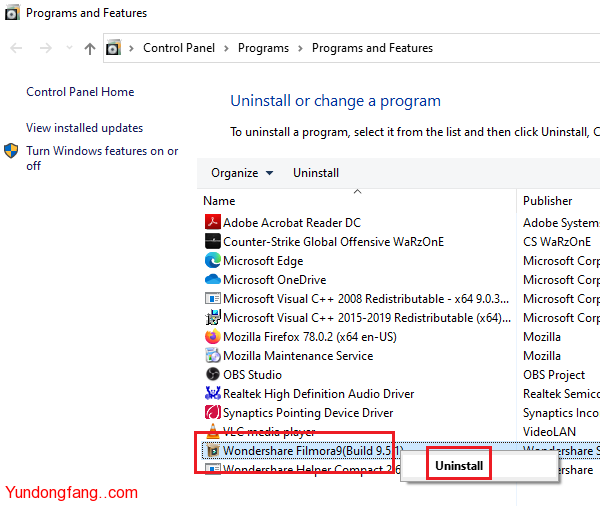Select Wondershare Filmora9 entry name

pos(312,451)
